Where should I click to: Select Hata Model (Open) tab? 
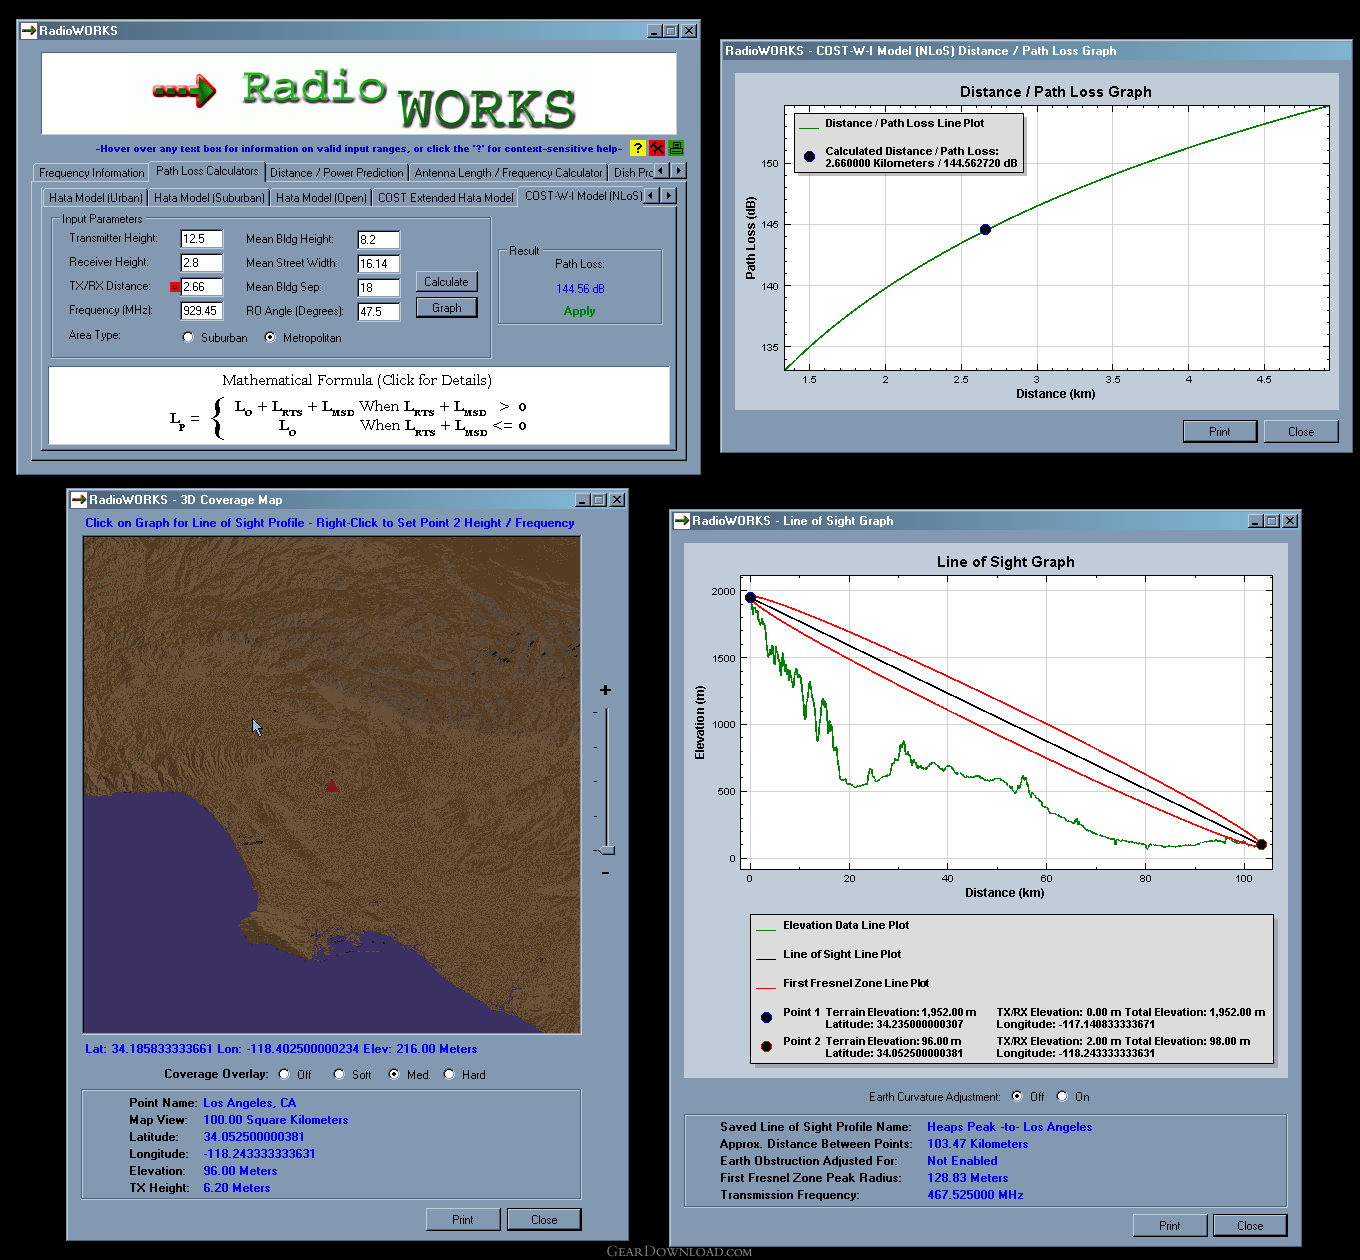point(321,198)
